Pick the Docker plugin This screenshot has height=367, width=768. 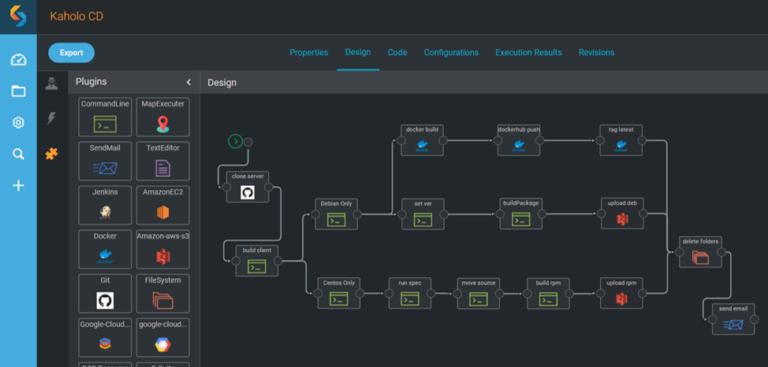(105, 249)
